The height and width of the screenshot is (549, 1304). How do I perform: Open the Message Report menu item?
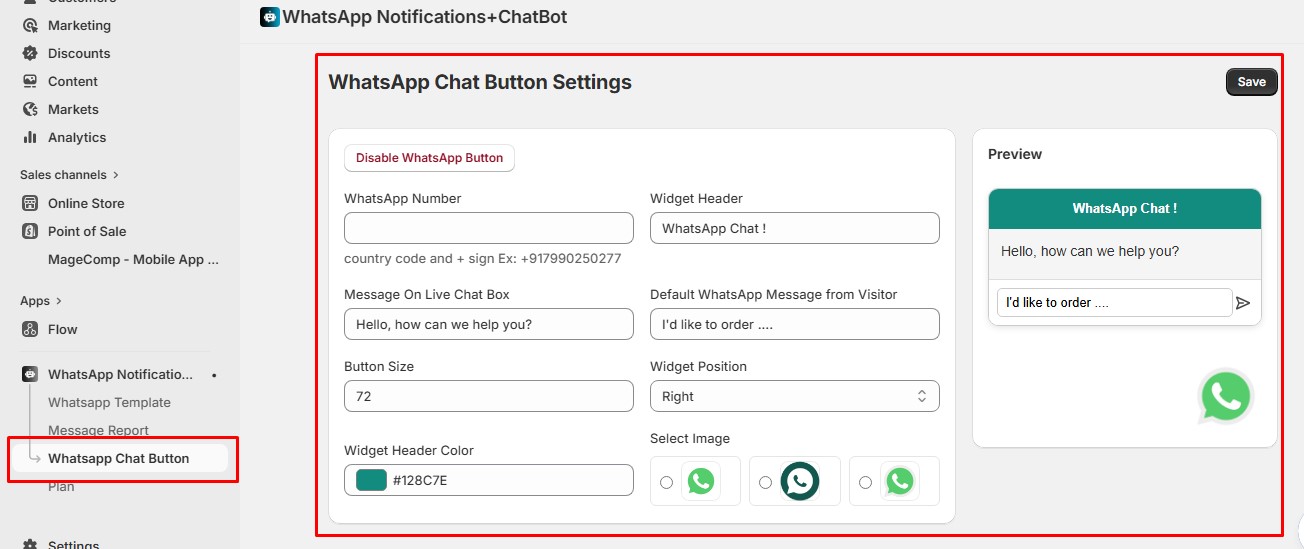tap(98, 430)
